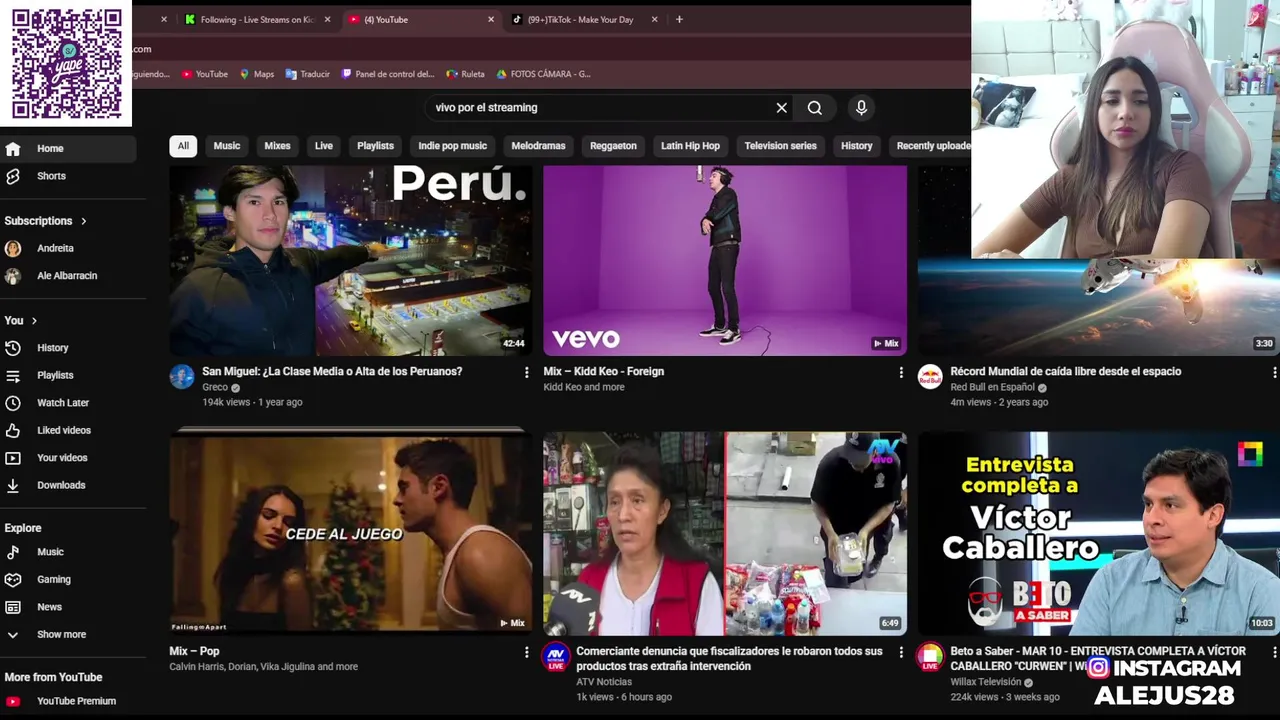Viewport: 1280px width, 720px height.
Task: Select the All filter chip
Action: click(183, 146)
